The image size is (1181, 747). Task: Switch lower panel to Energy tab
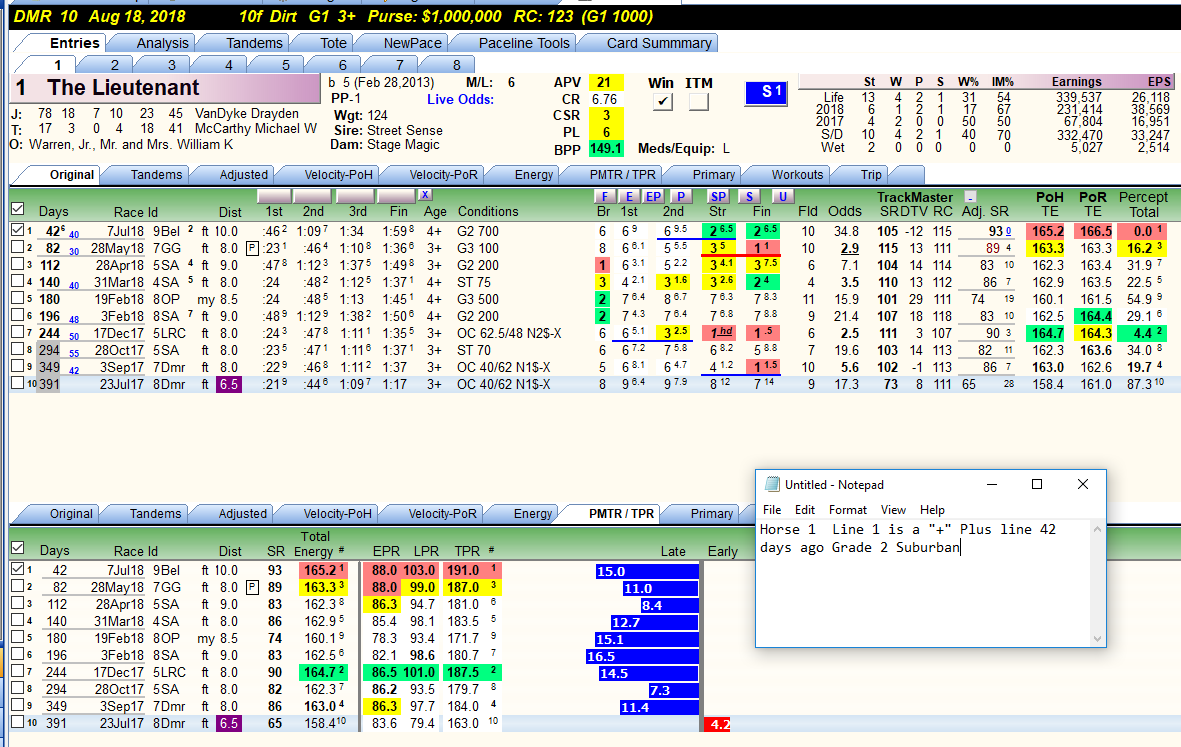[533, 514]
